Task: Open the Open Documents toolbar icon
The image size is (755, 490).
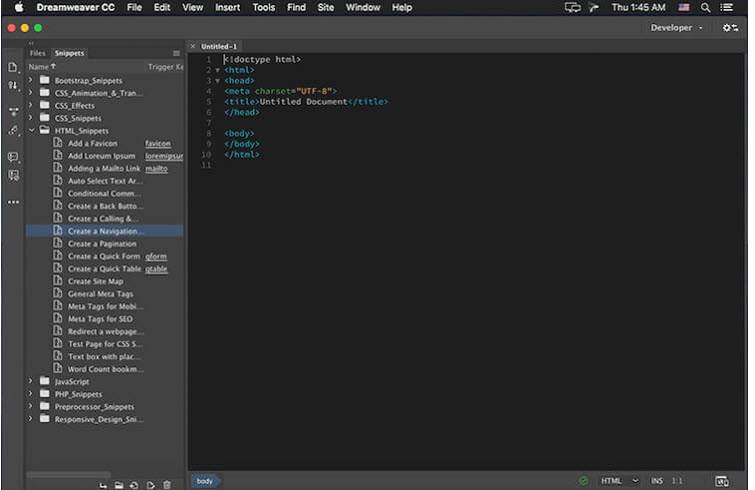Action: (13, 67)
